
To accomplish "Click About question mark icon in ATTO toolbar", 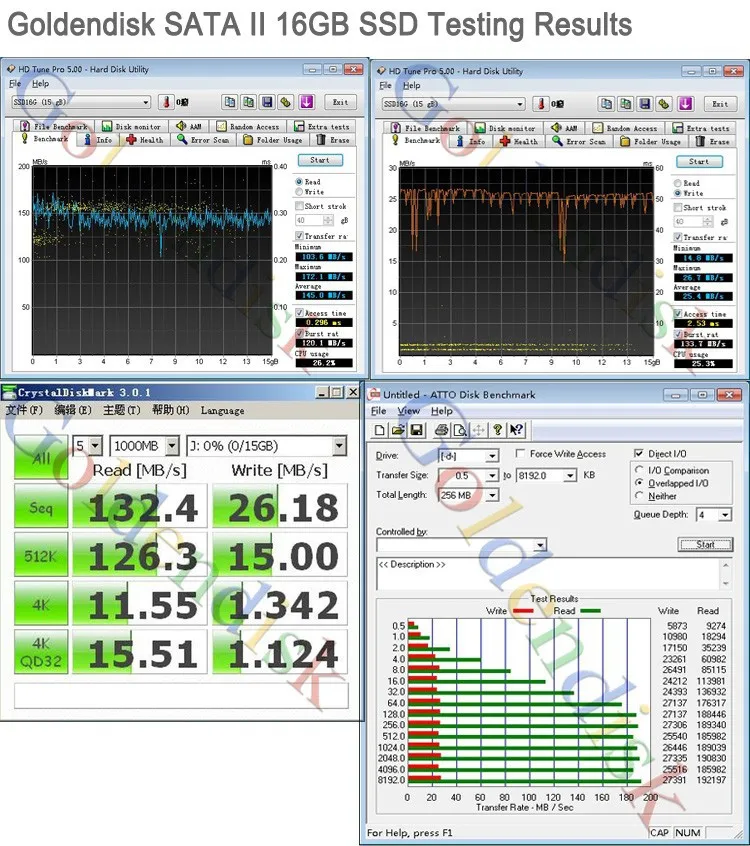I will [497, 430].
